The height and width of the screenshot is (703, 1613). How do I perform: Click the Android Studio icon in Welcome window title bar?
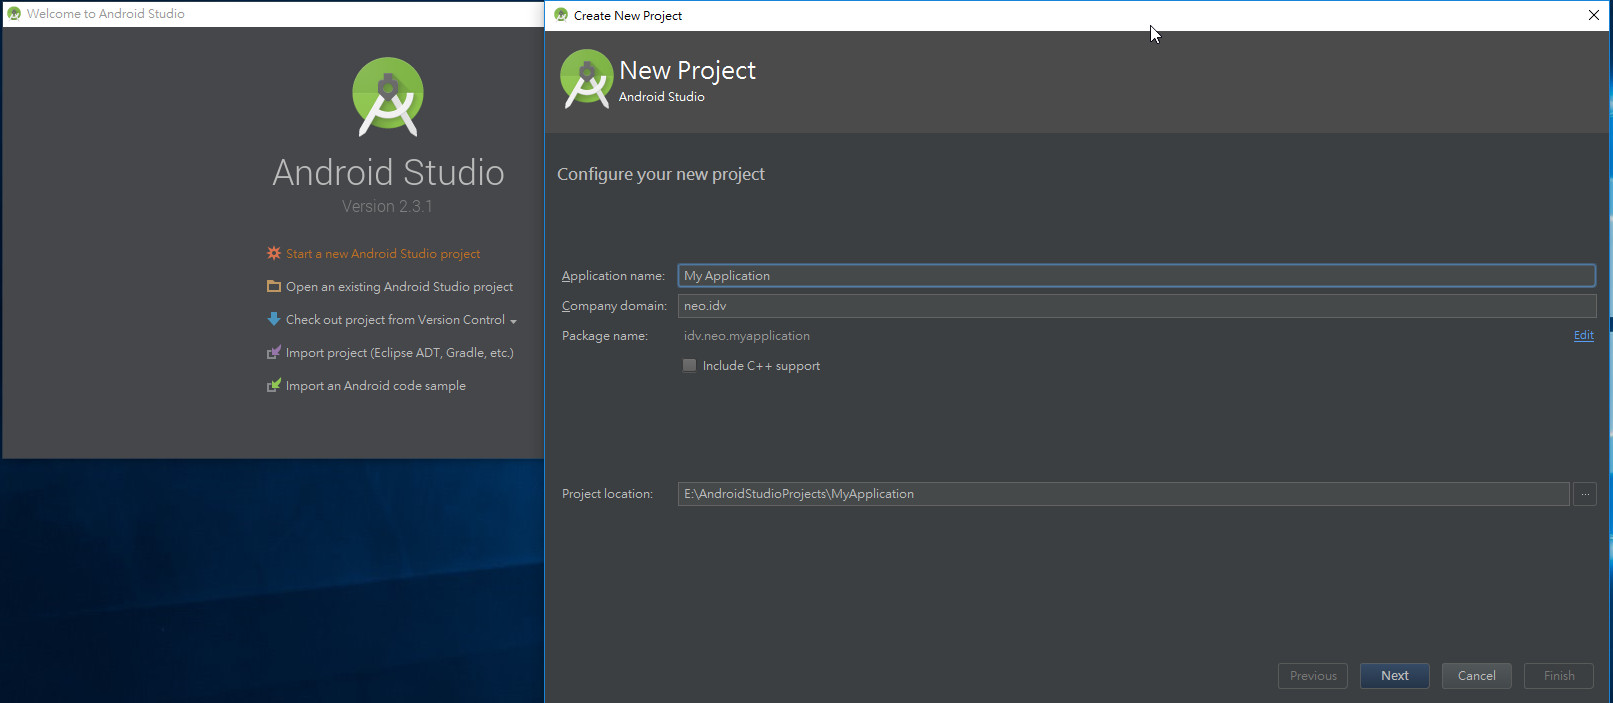[x=14, y=14]
